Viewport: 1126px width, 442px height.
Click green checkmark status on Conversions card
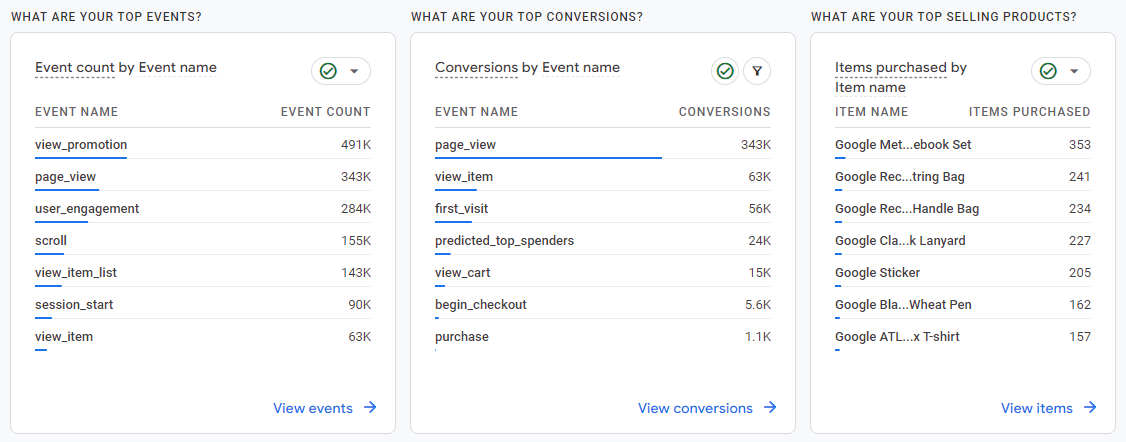725,71
